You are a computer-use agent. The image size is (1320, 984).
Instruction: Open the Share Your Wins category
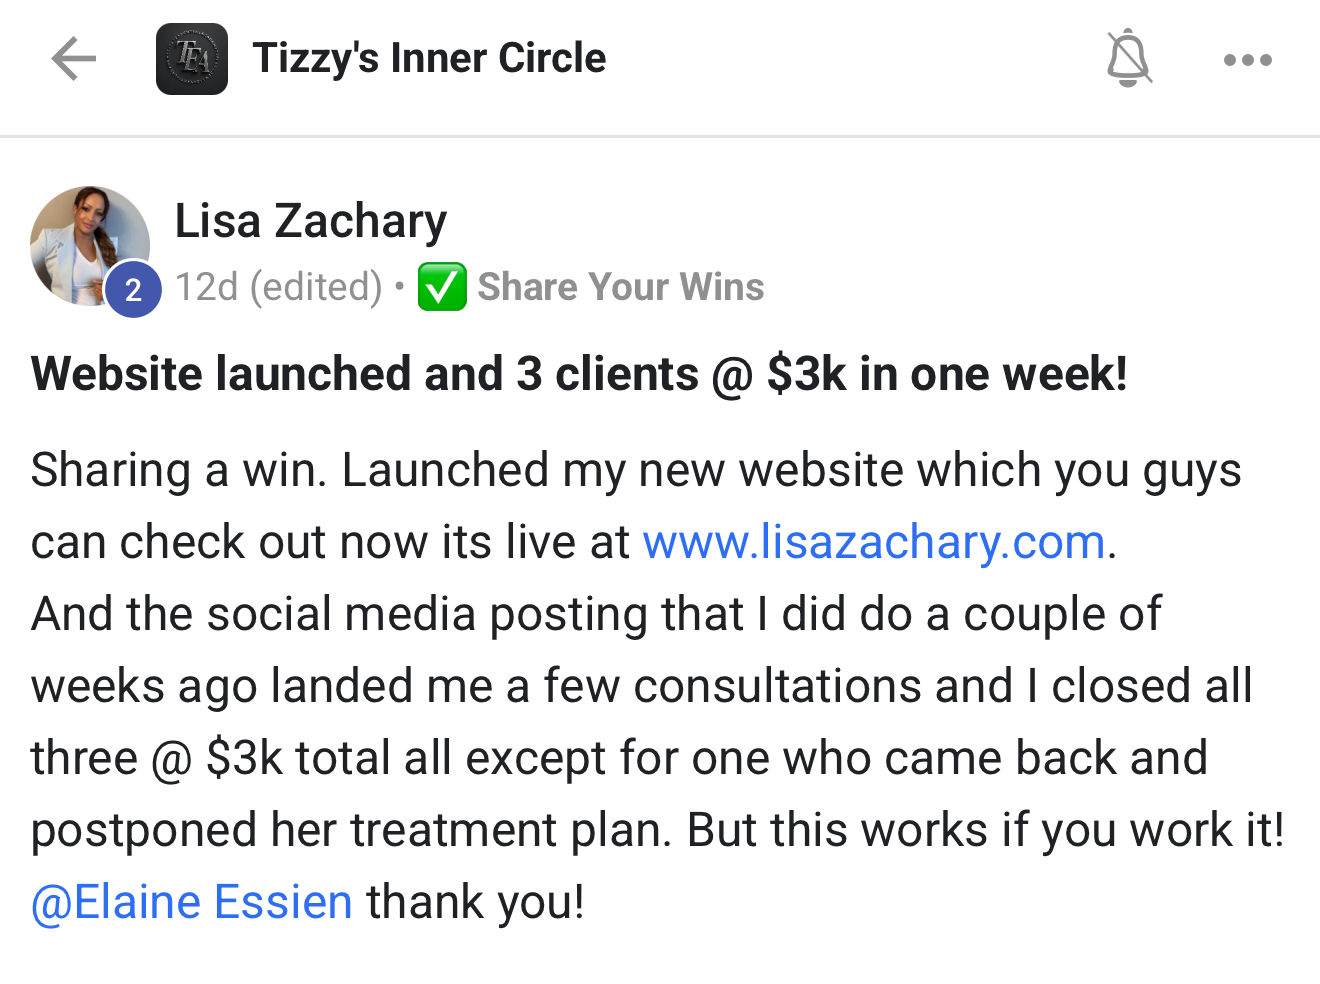pos(620,287)
